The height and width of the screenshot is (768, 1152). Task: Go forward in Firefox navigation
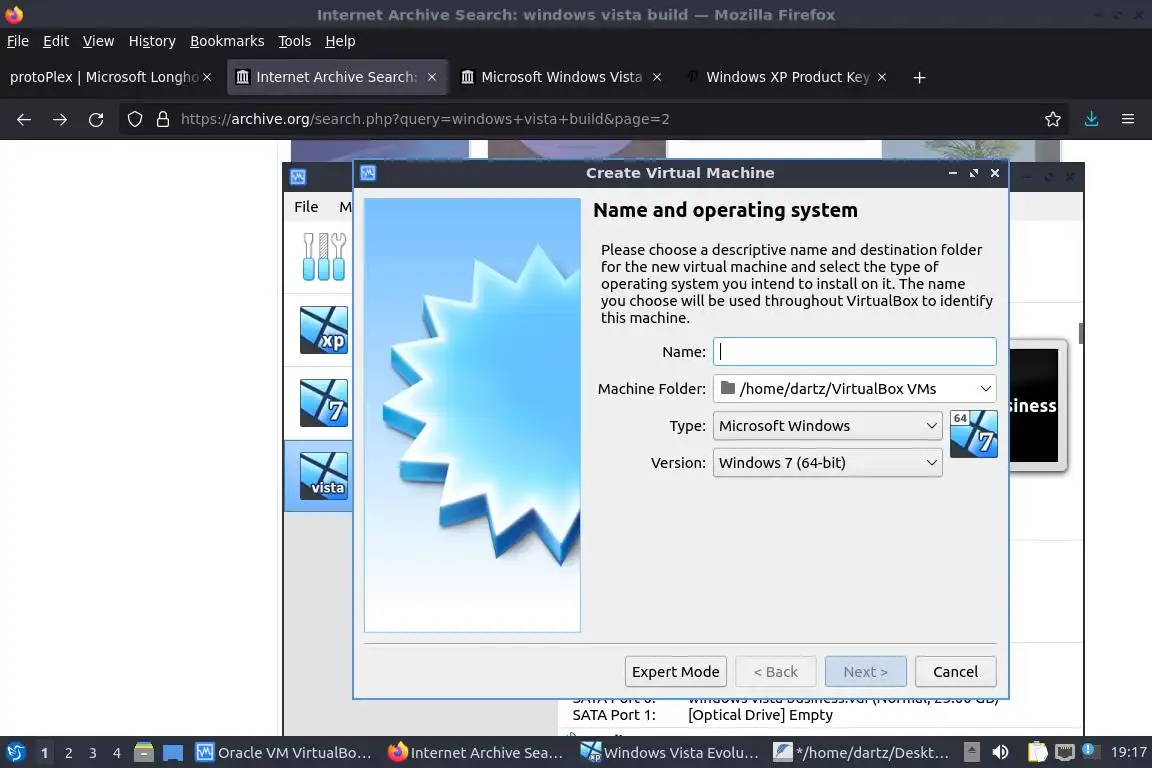pyautogui.click(x=60, y=119)
